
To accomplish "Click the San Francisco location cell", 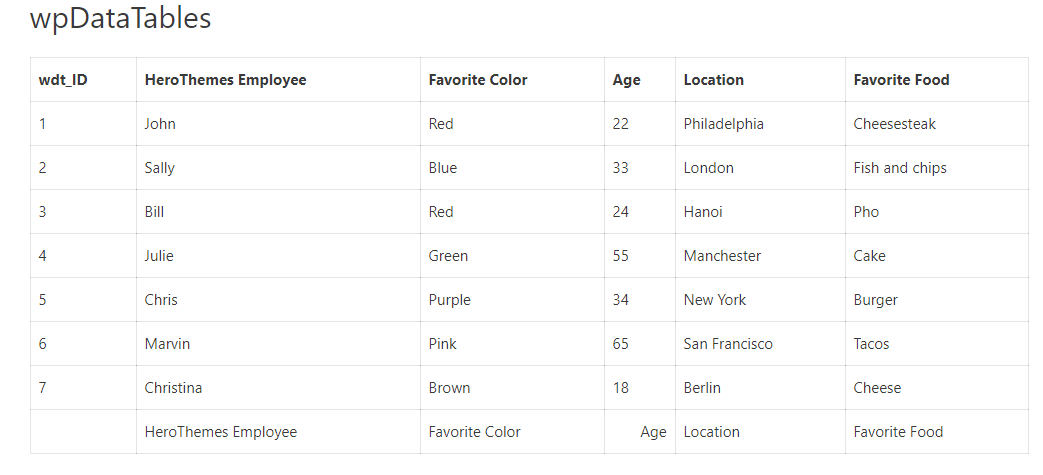I will point(728,344).
